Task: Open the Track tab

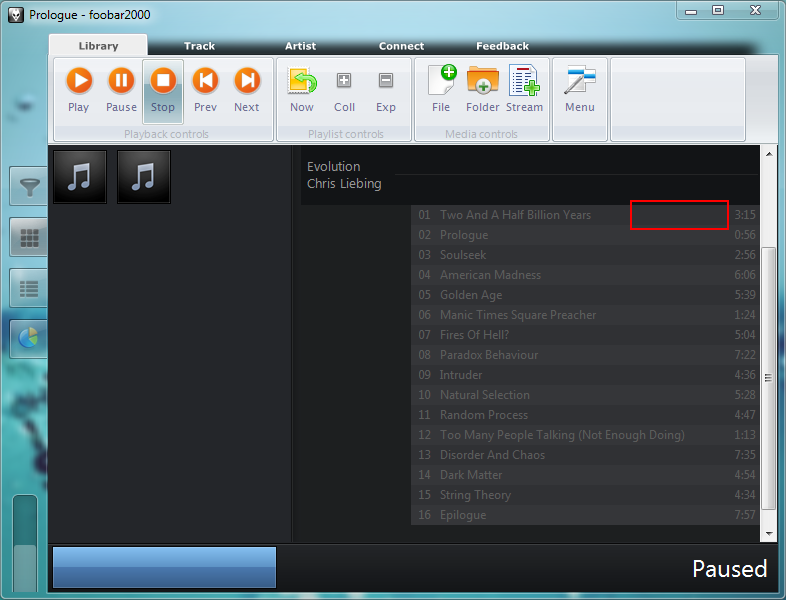Action: click(199, 46)
